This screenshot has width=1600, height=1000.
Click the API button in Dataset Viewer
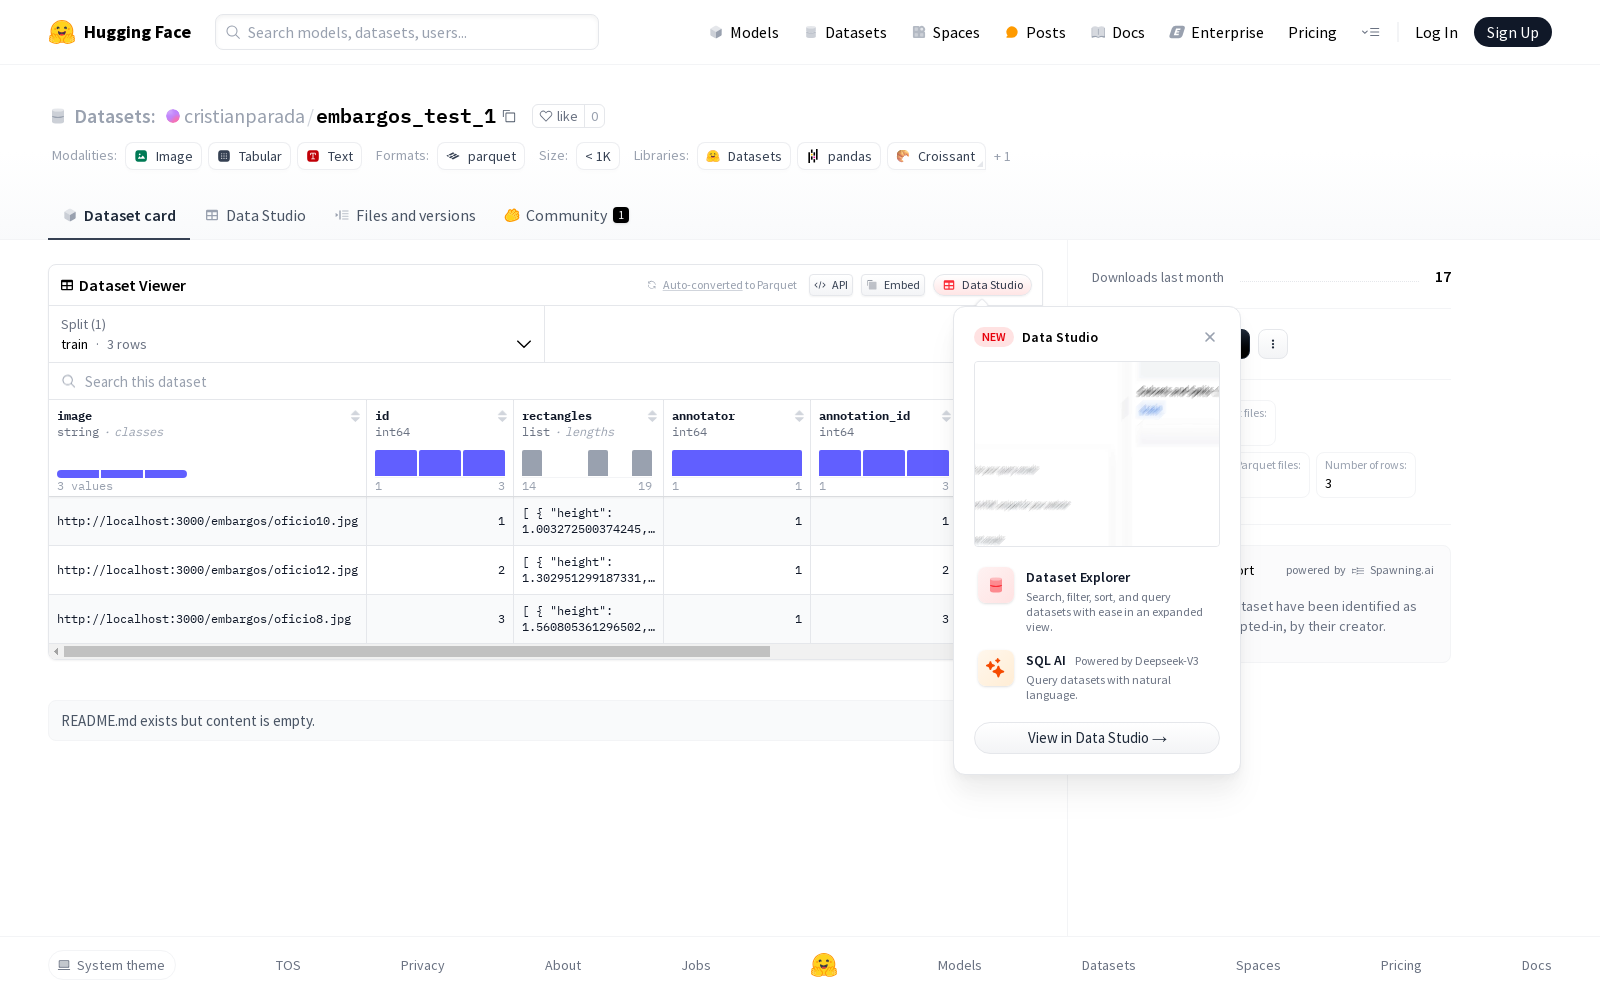[x=831, y=285]
